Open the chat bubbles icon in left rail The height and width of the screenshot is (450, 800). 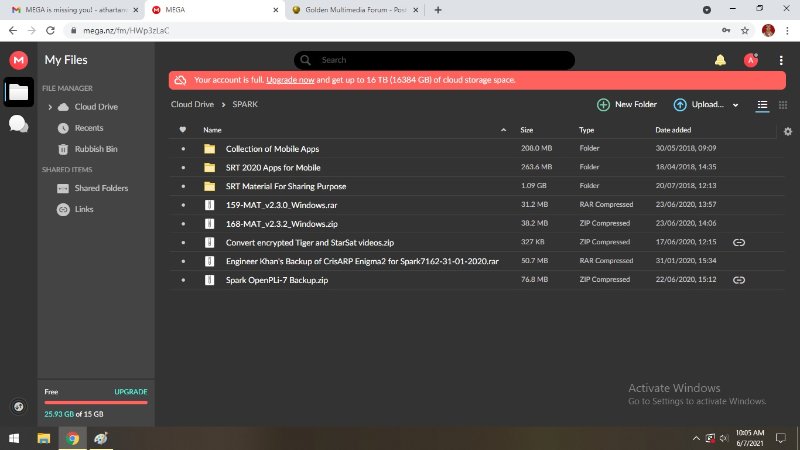[18, 123]
